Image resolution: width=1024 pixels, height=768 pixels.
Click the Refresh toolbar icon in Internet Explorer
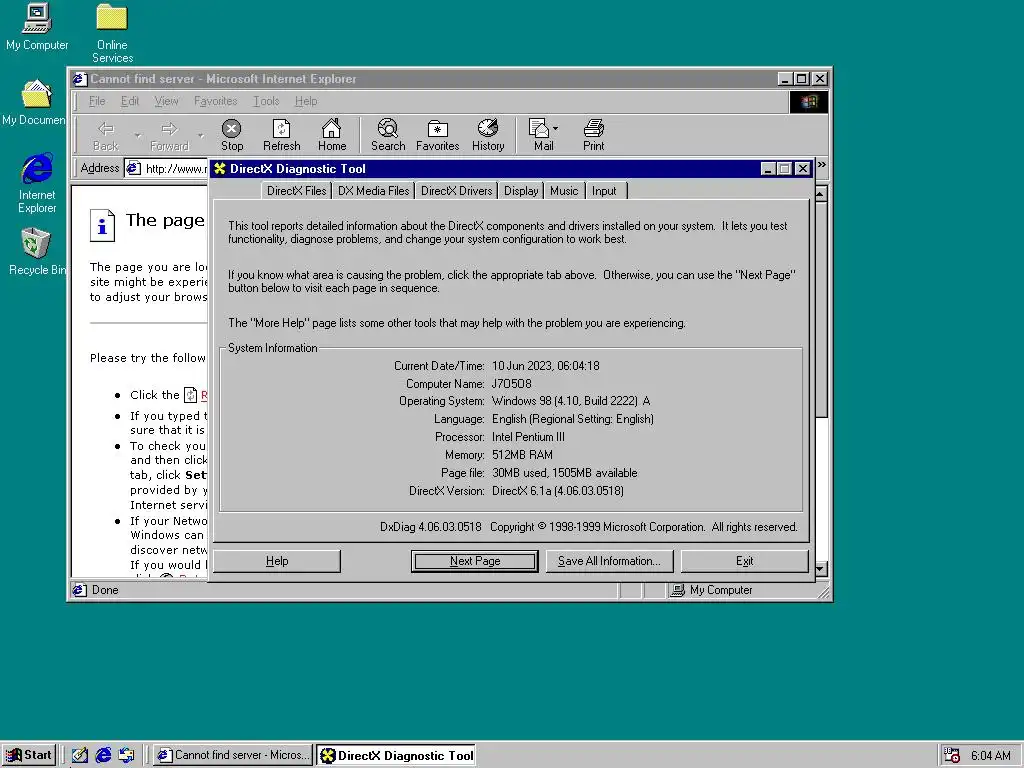(281, 136)
